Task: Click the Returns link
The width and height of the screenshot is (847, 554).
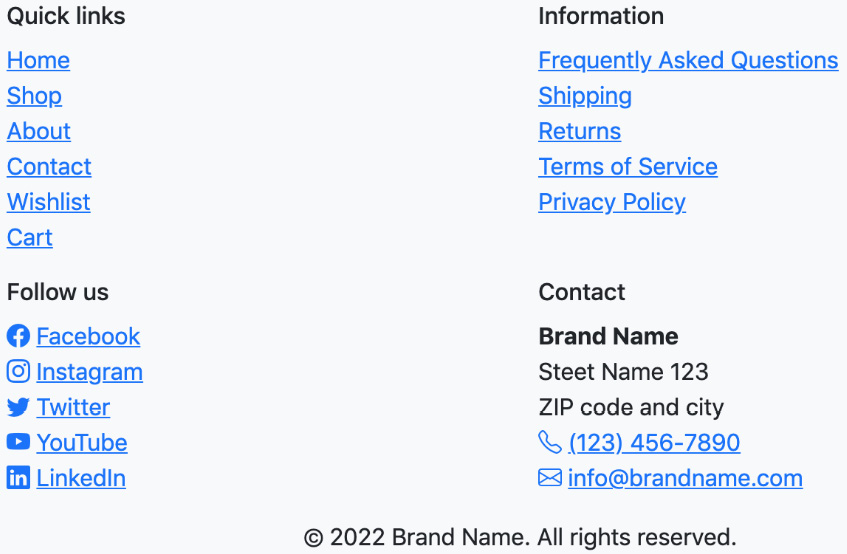Action: 580,131
